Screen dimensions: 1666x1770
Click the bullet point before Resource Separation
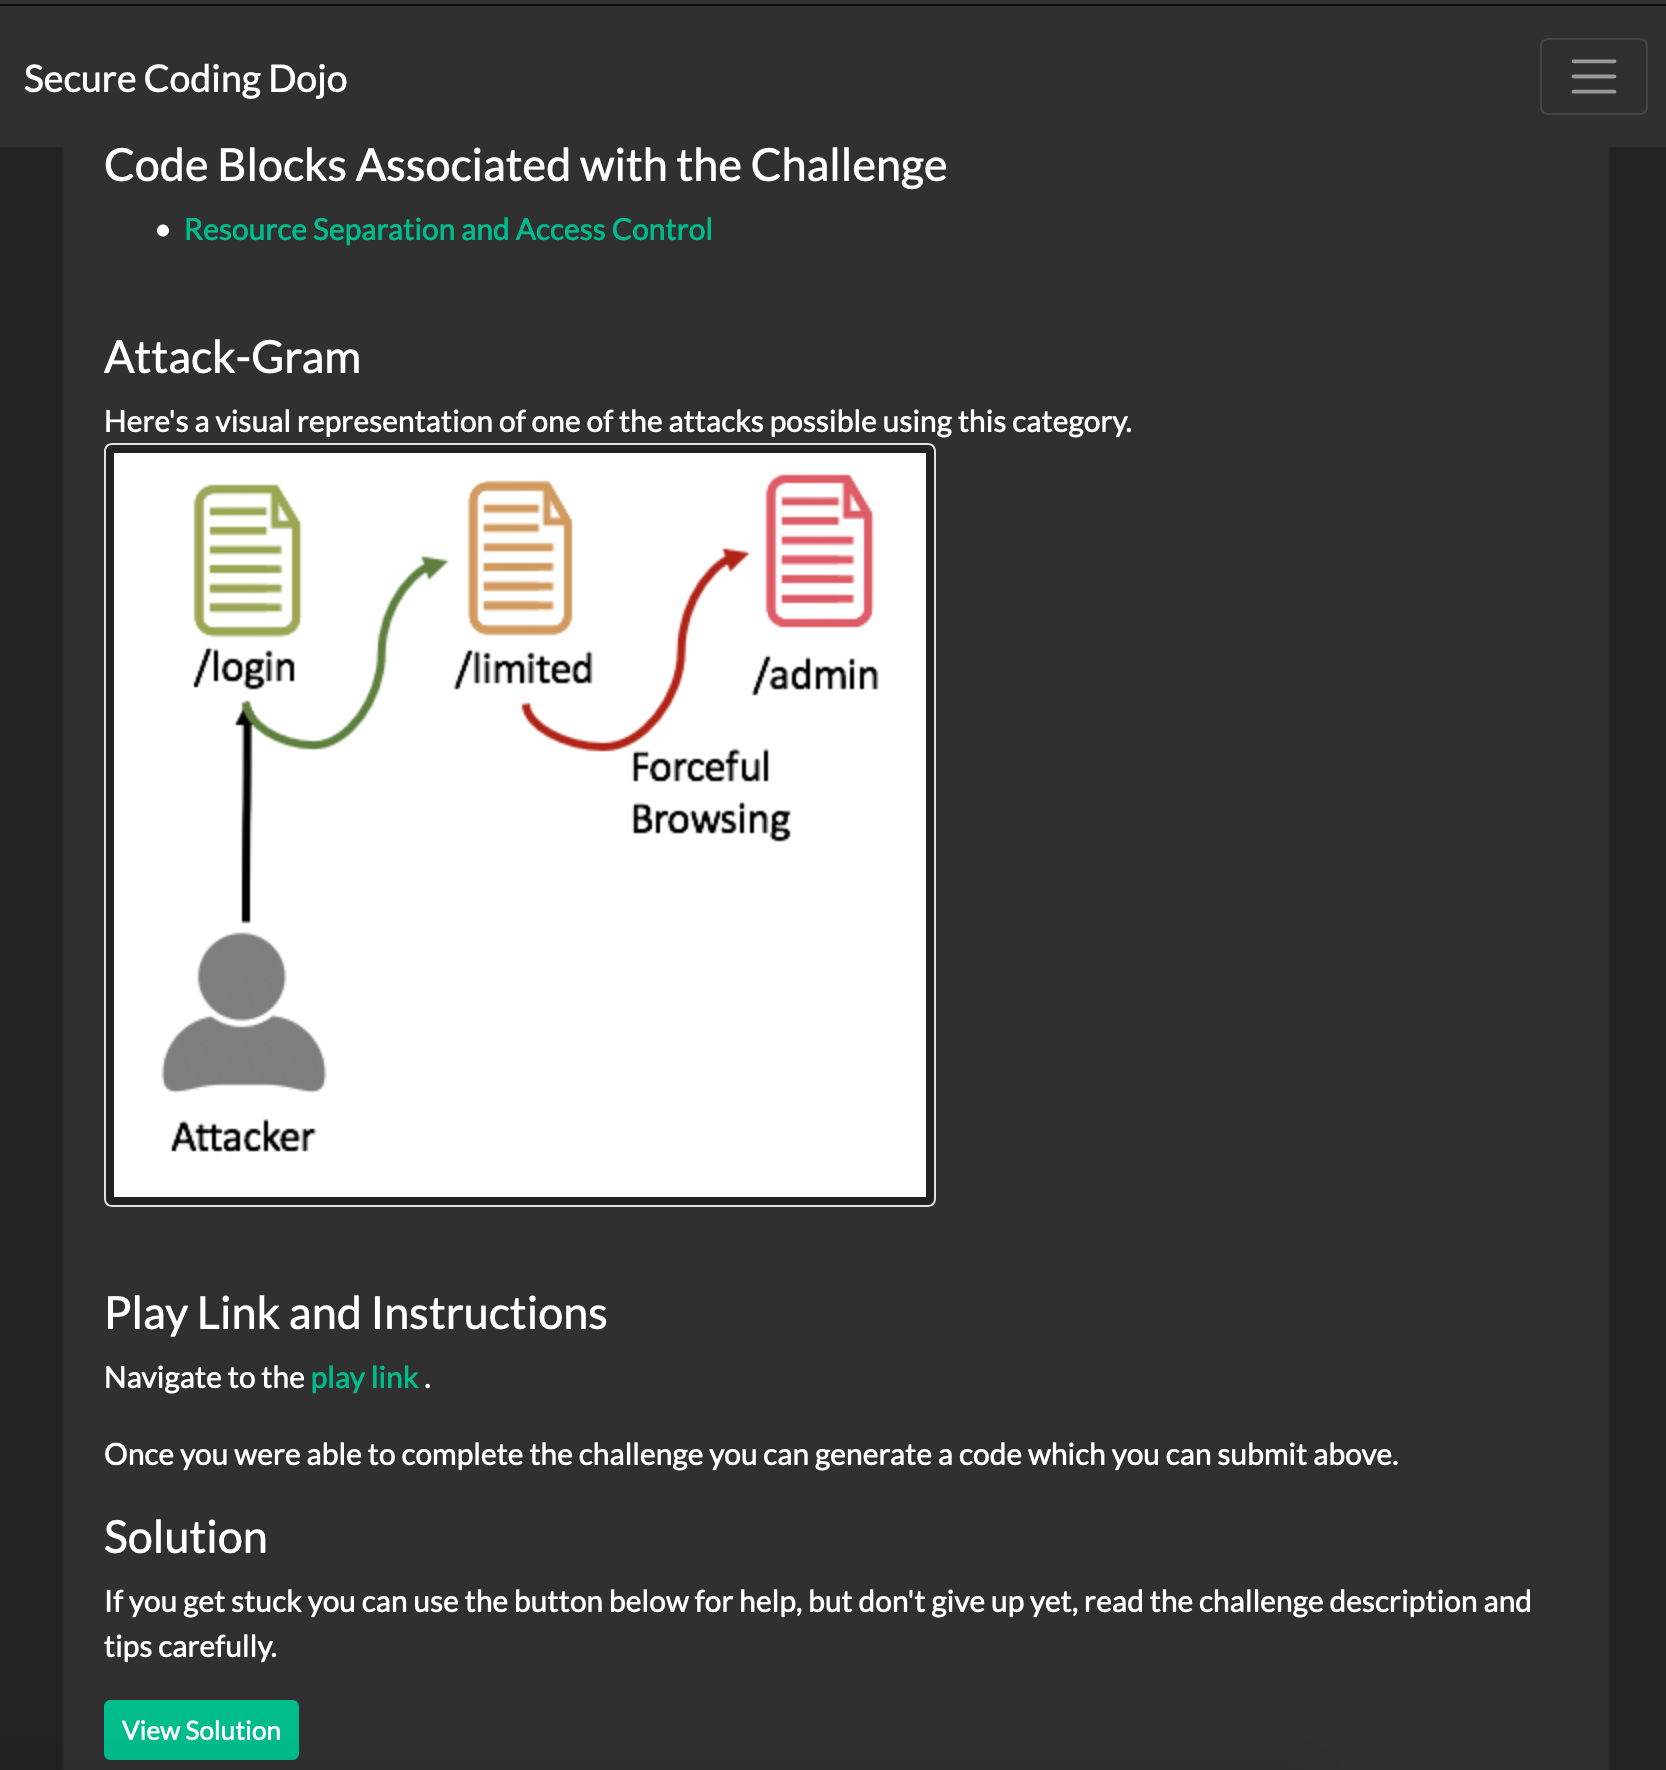point(163,231)
